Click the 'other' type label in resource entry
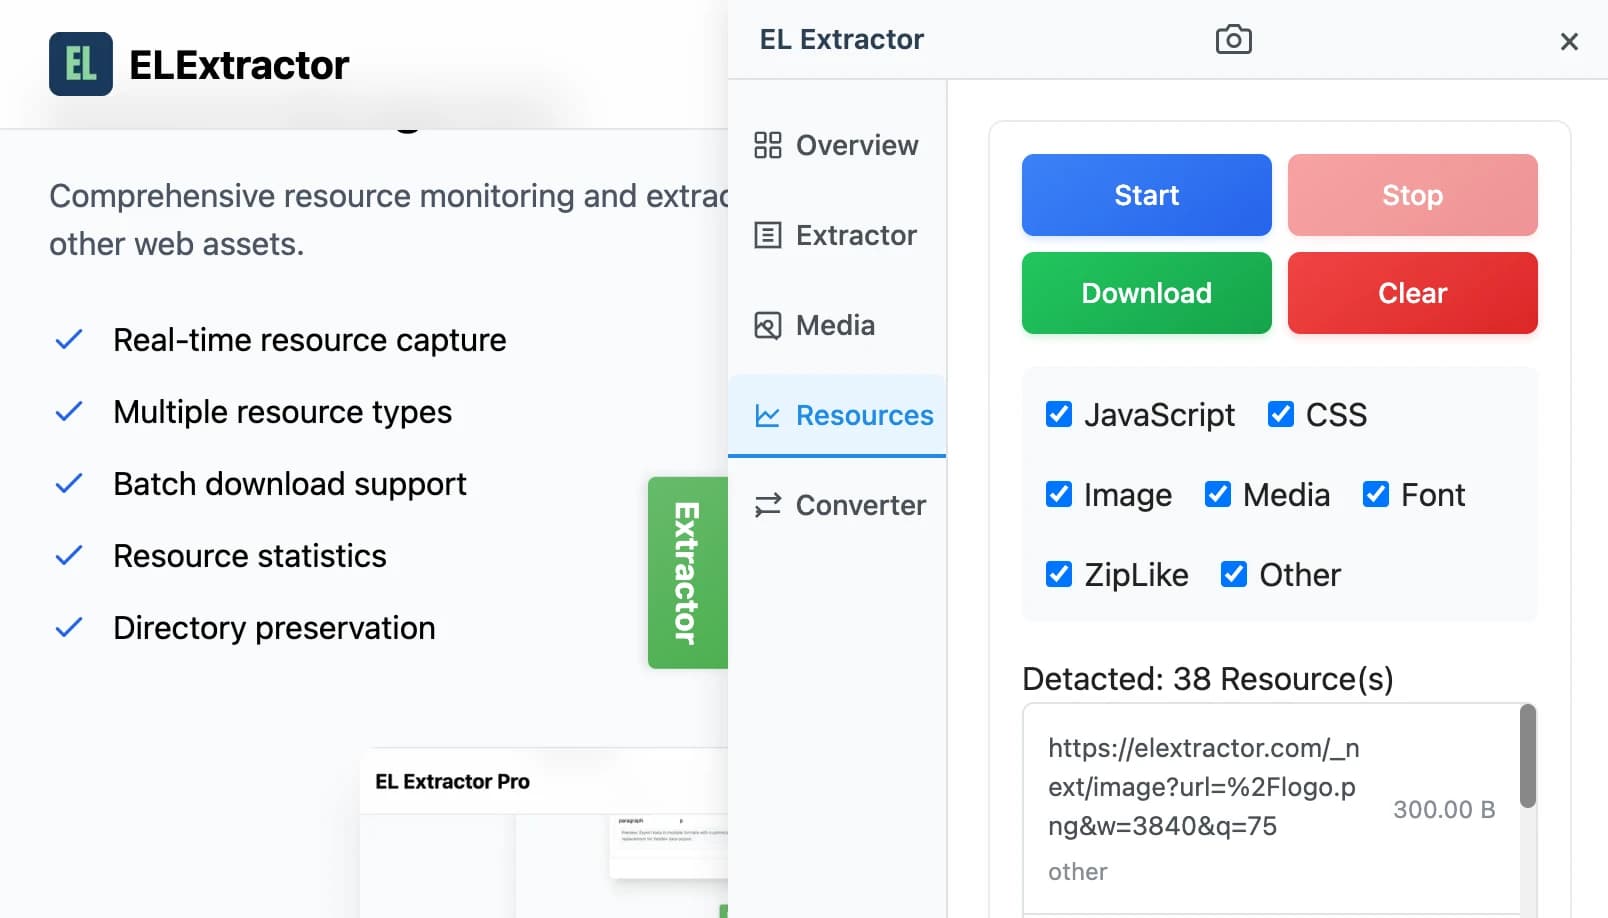 click(x=1077, y=872)
